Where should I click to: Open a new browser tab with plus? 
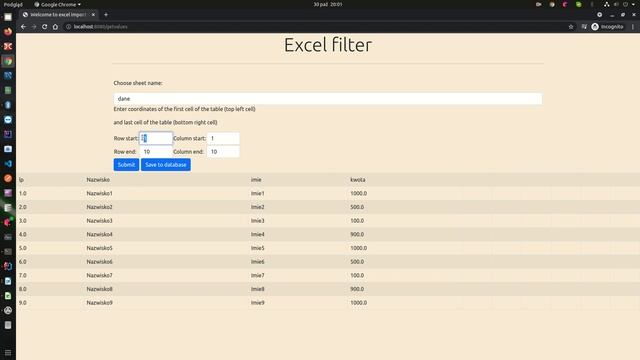point(106,15)
